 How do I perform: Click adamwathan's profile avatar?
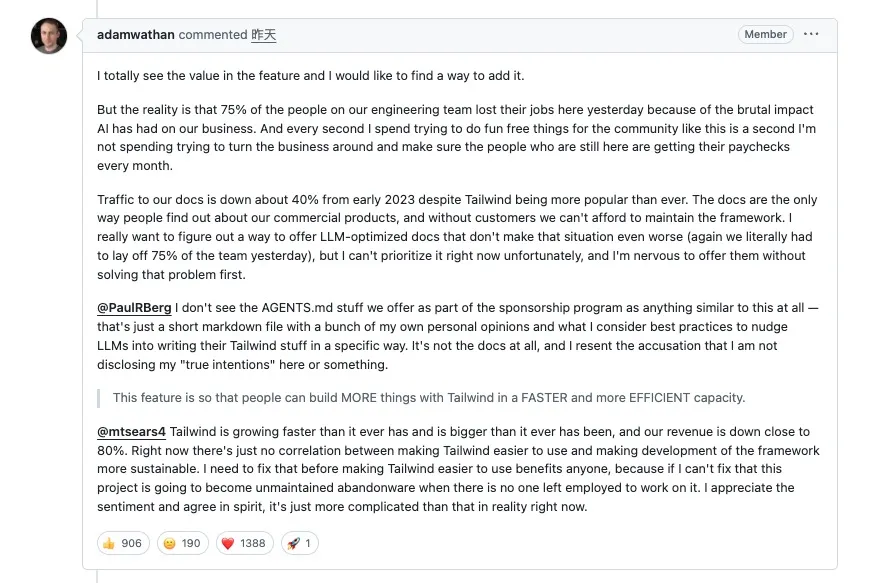tap(49, 36)
